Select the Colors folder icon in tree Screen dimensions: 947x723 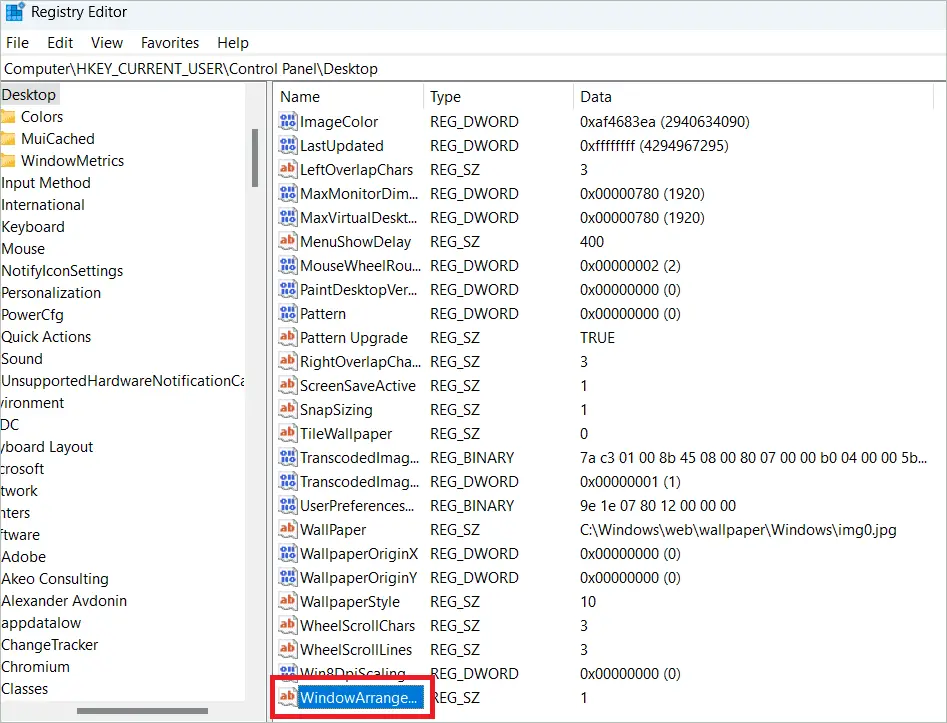8,117
